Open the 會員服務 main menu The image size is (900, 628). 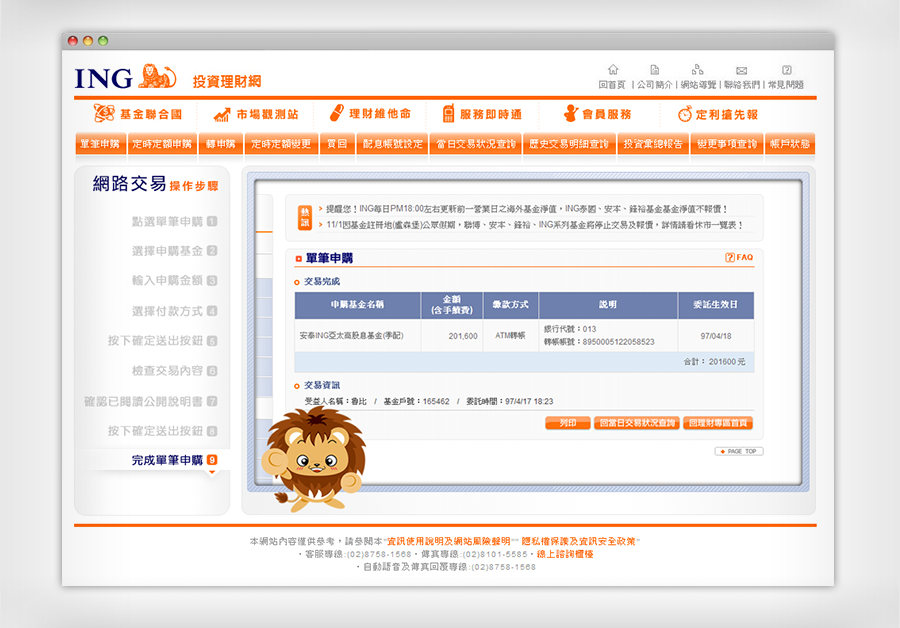tap(598, 114)
